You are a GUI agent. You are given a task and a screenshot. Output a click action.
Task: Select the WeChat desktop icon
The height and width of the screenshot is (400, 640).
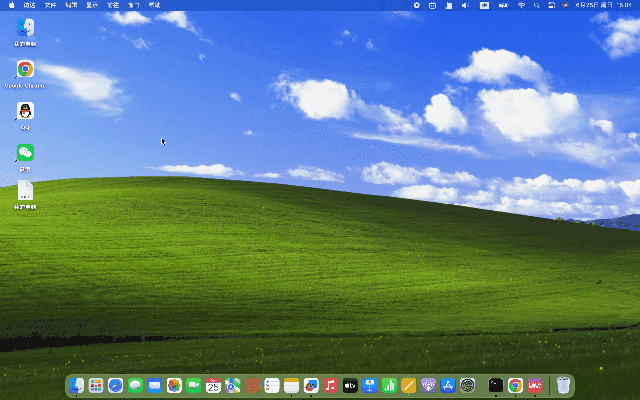25,153
